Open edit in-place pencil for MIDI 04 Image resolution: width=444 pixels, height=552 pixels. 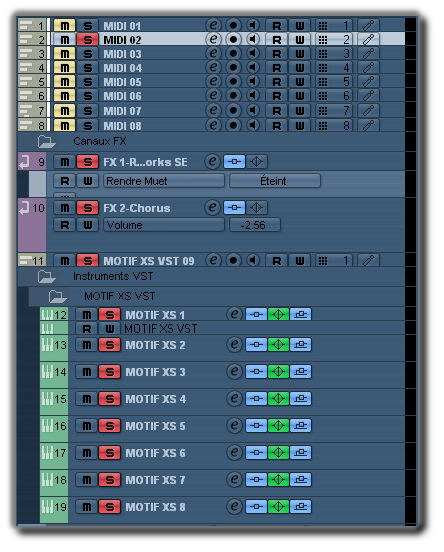[368, 67]
